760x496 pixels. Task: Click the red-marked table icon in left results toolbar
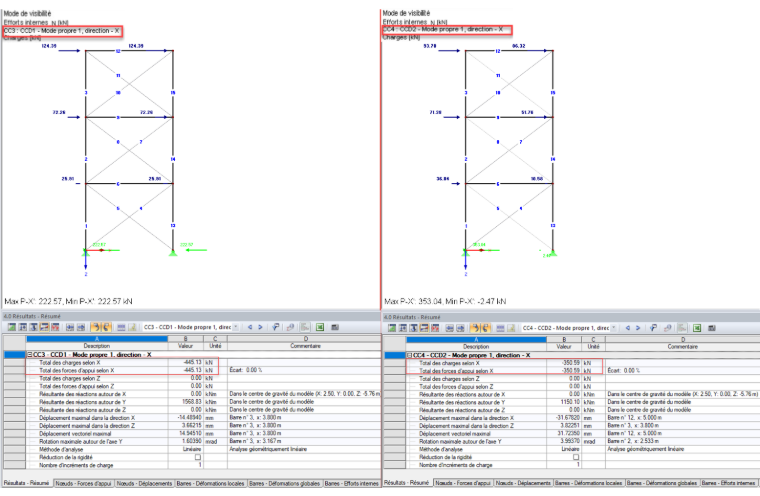pos(55,327)
